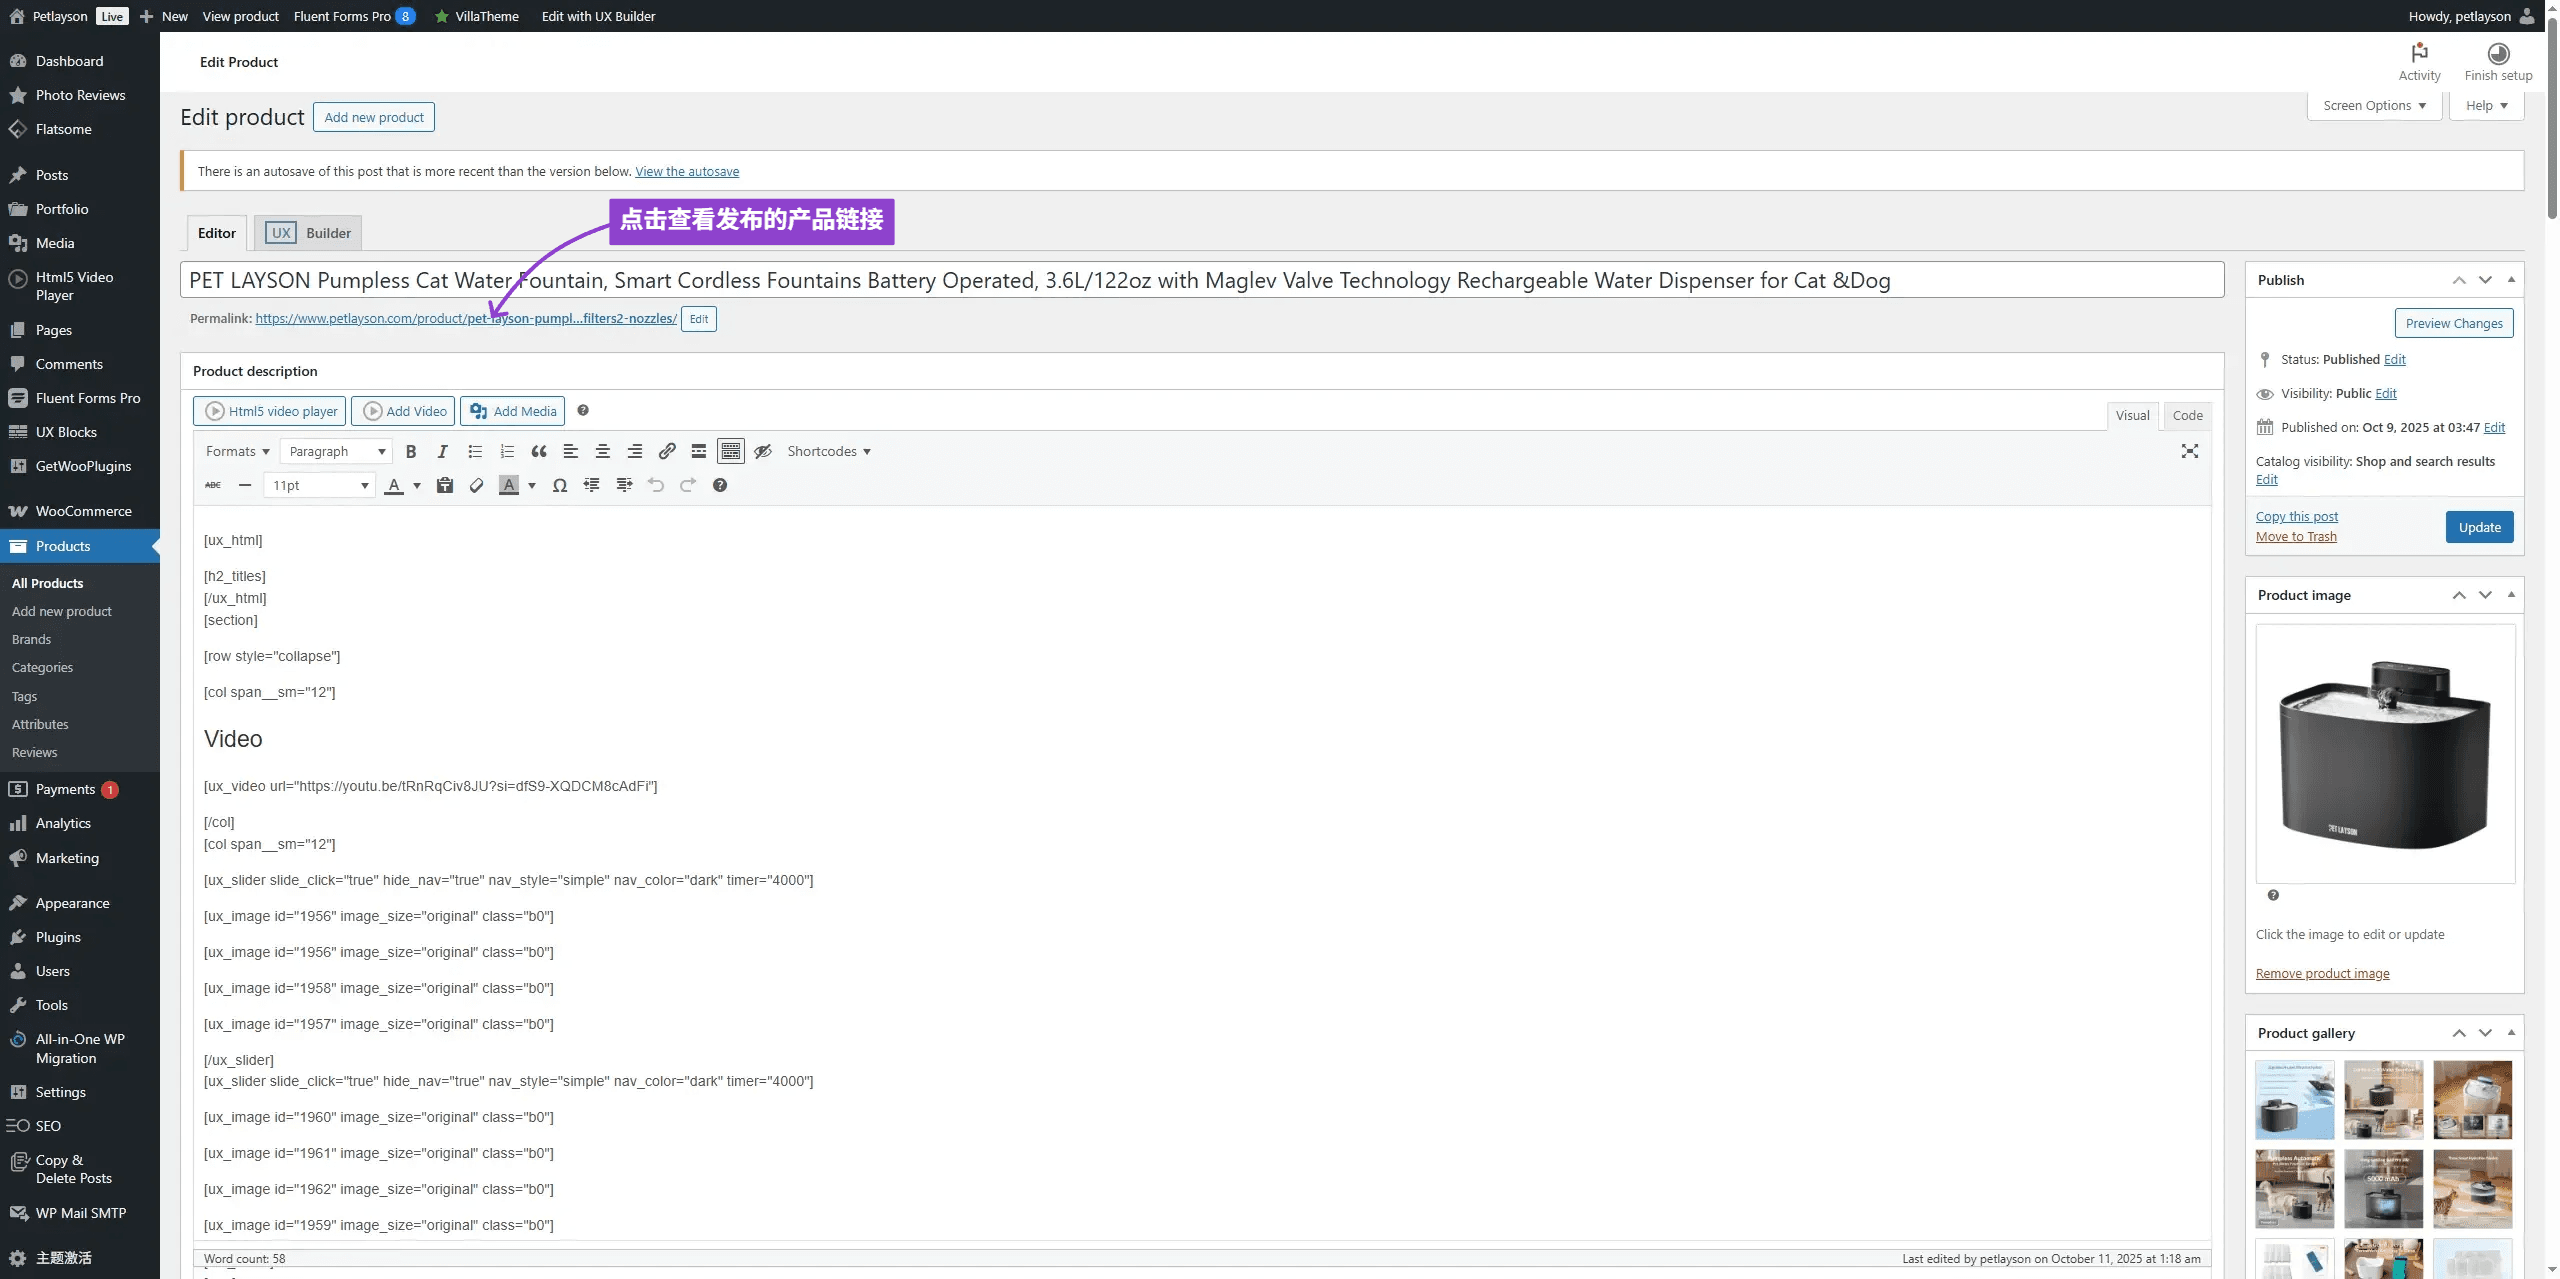This screenshot has height=1279, width=2560.
Task: Click the undo arrow icon
Action: coord(656,486)
